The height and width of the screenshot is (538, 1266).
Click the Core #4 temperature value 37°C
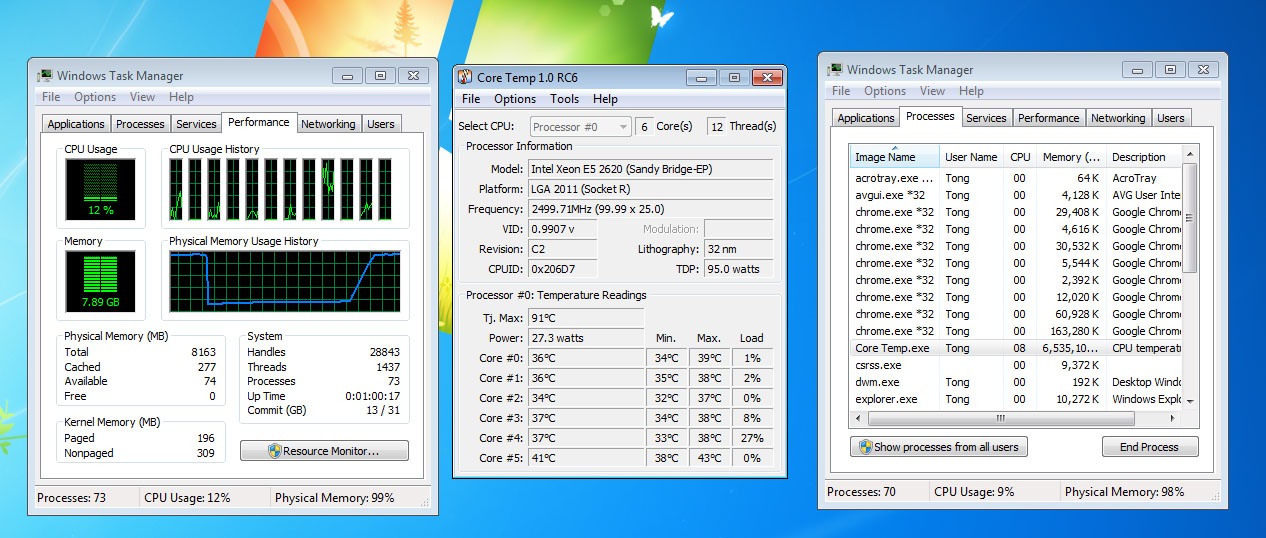click(x=585, y=438)
